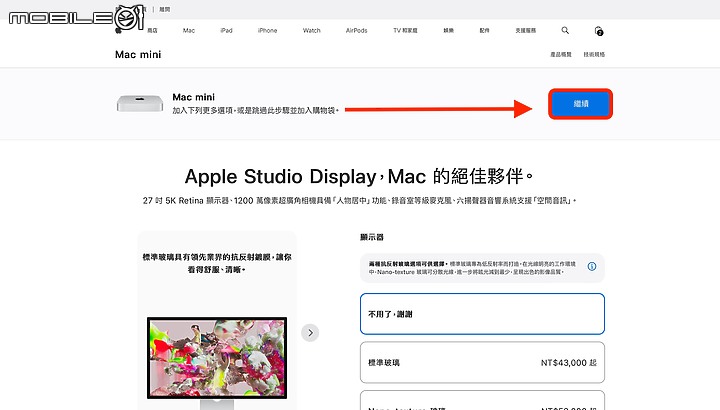This screenshot has width=720, height=410.
Task: Select the 不用了，謝謝 option
Action: [482, 314]
